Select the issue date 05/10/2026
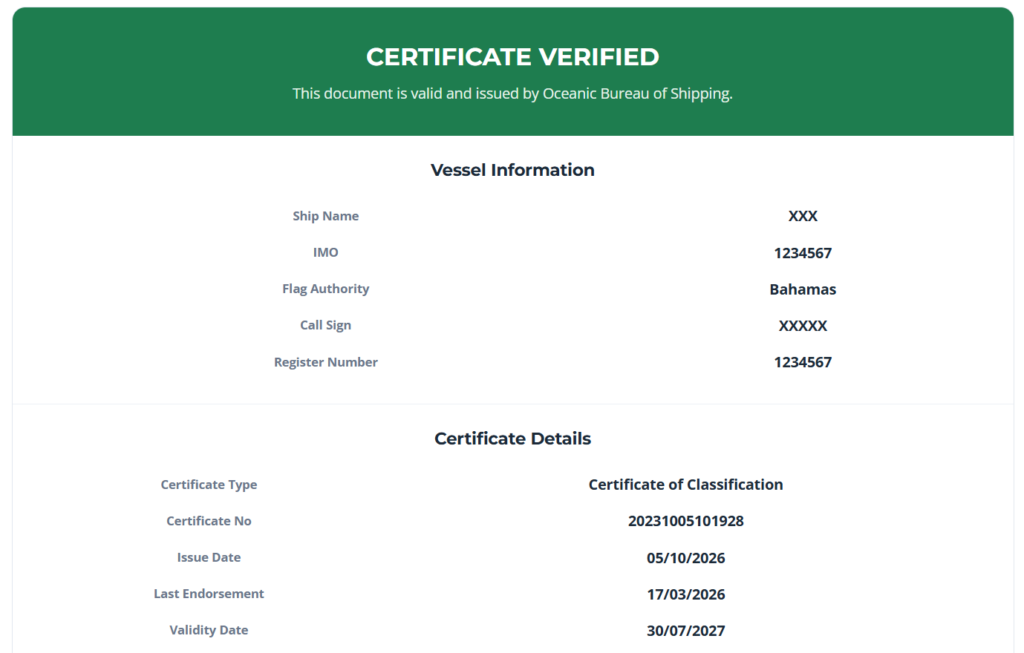This screenshot has height=653, width=1024. (686, 558)
